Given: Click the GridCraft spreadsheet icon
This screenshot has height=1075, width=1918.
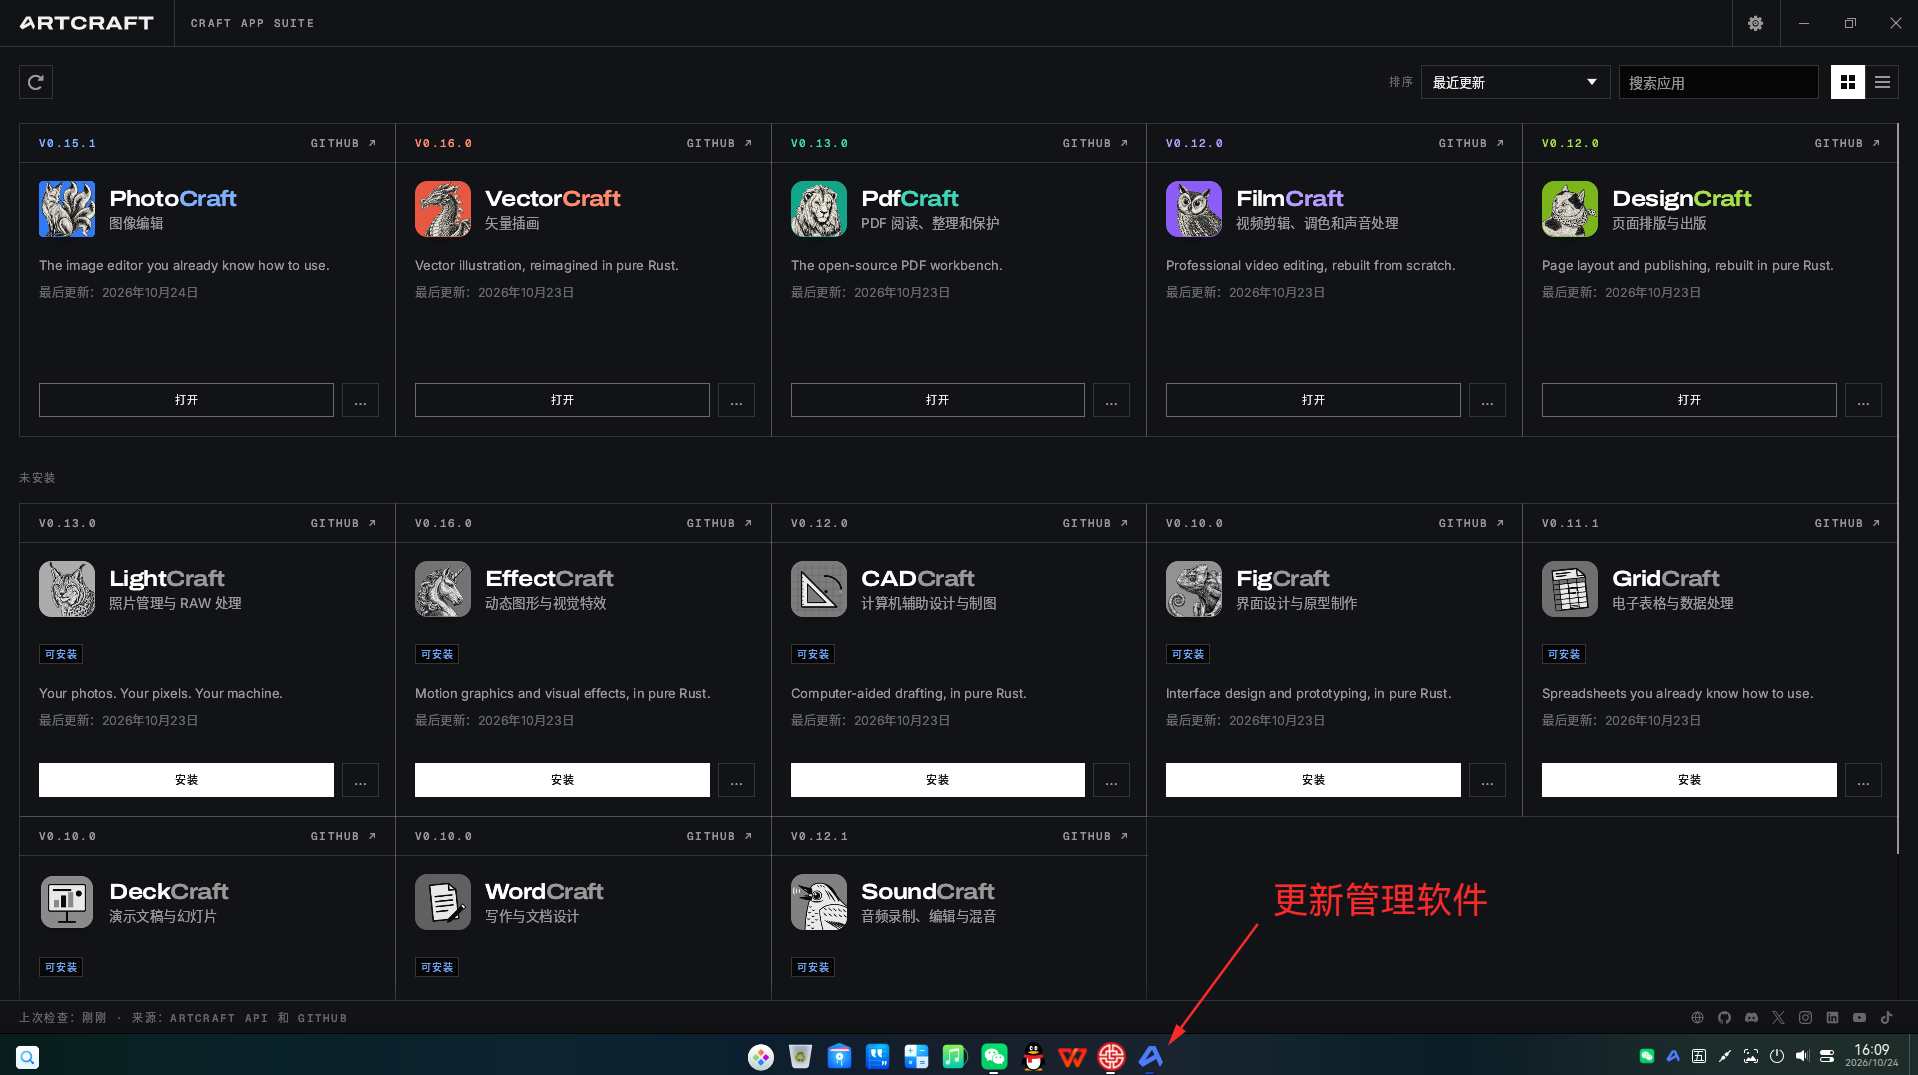Looking at the screenshot, I should click(x=1570, y=589).
